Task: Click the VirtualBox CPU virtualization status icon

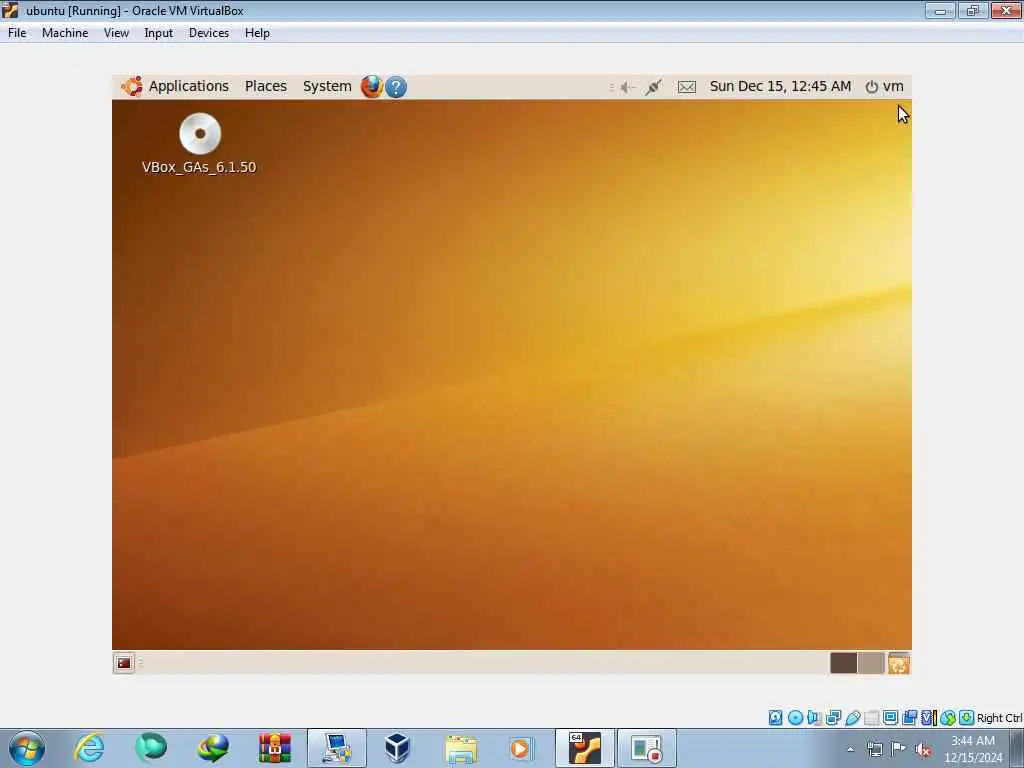Action: coord(929,718)
